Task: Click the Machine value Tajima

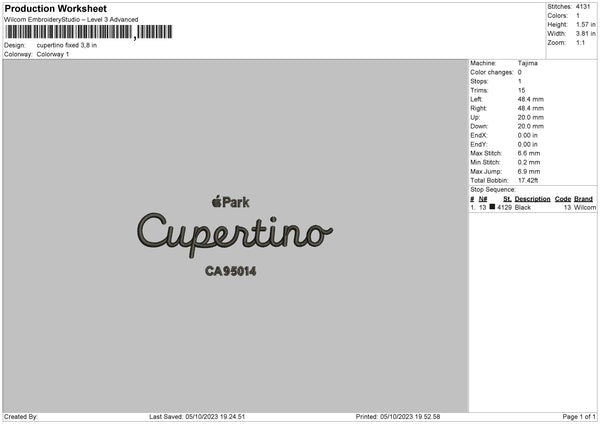Action: click(x=528, y=63)
